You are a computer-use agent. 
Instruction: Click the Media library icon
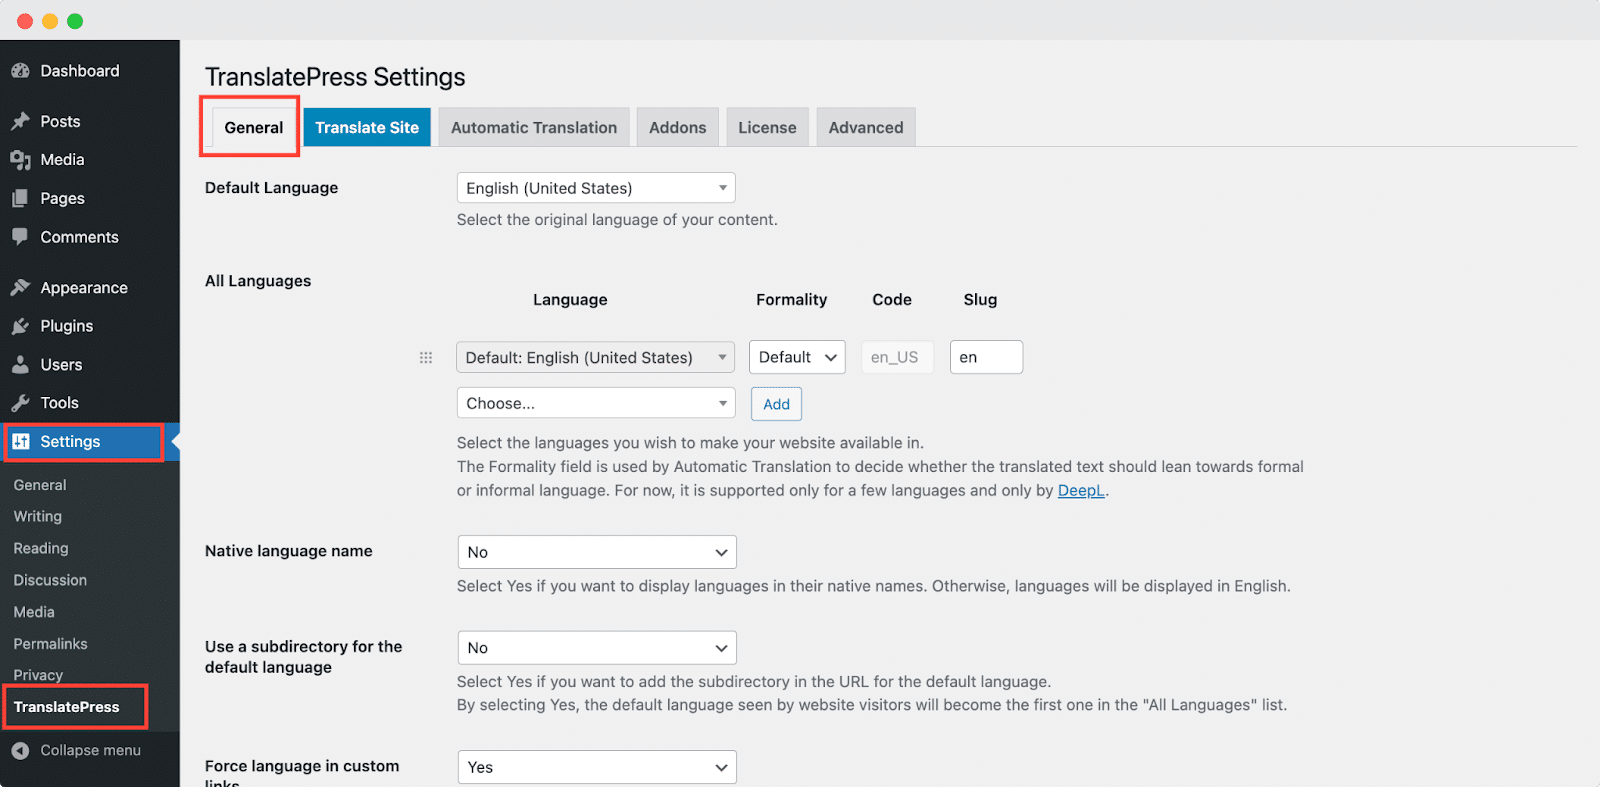pyautogui.click(x=20, y=160)
